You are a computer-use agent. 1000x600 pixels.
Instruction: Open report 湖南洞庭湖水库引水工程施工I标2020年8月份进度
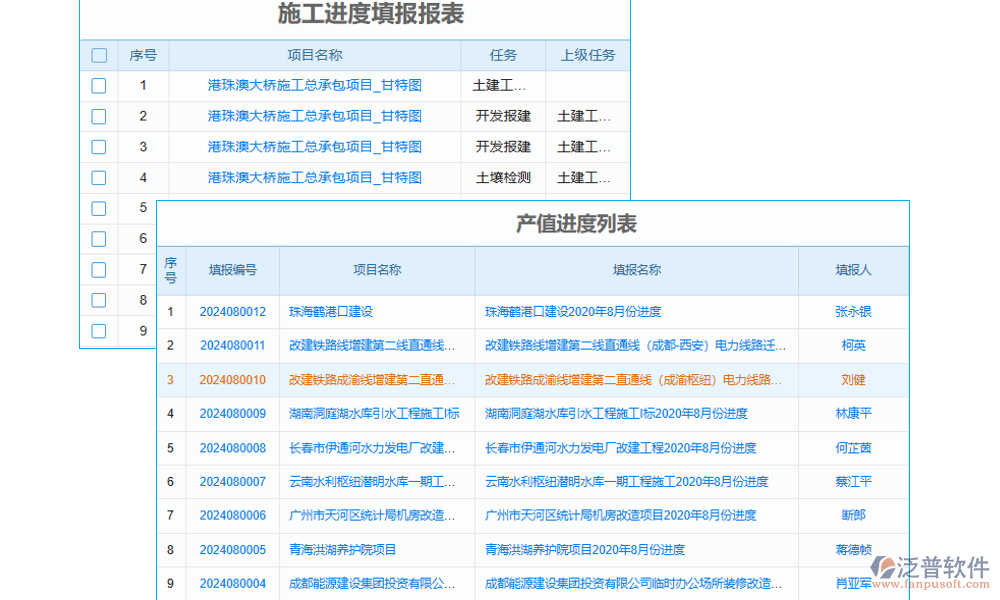tap(616, 414)
